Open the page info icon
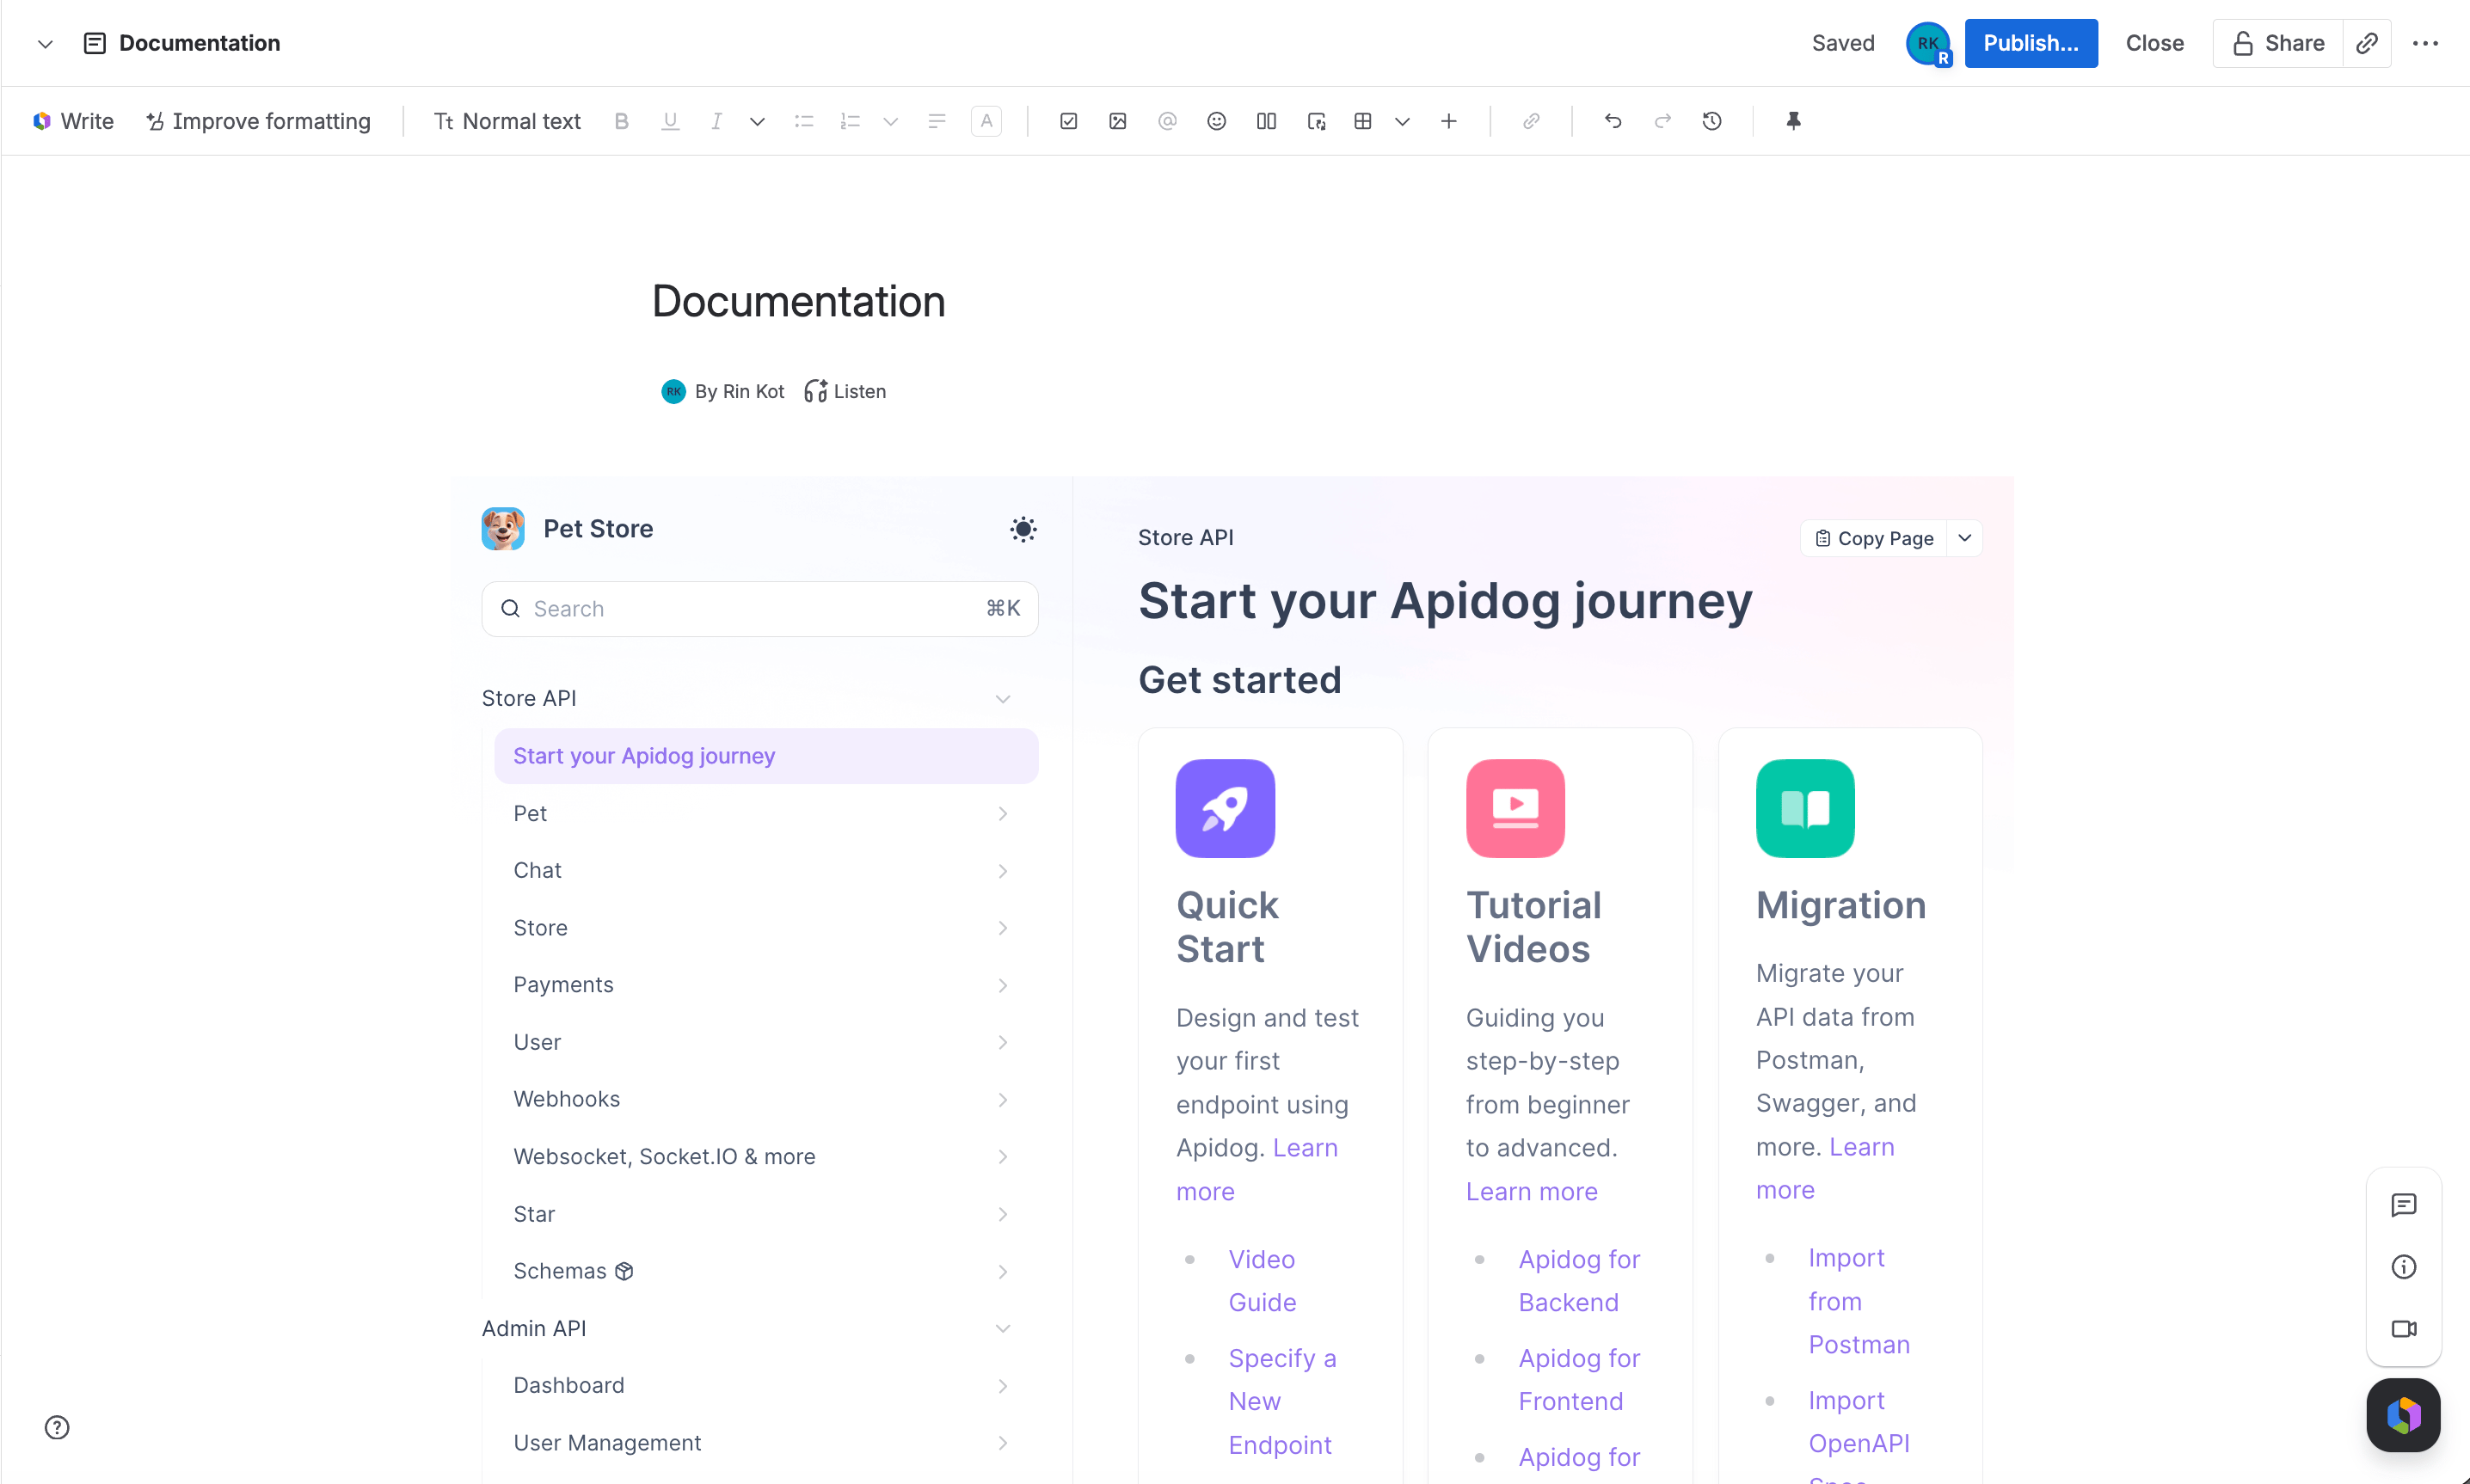 click(2403, 1267)
